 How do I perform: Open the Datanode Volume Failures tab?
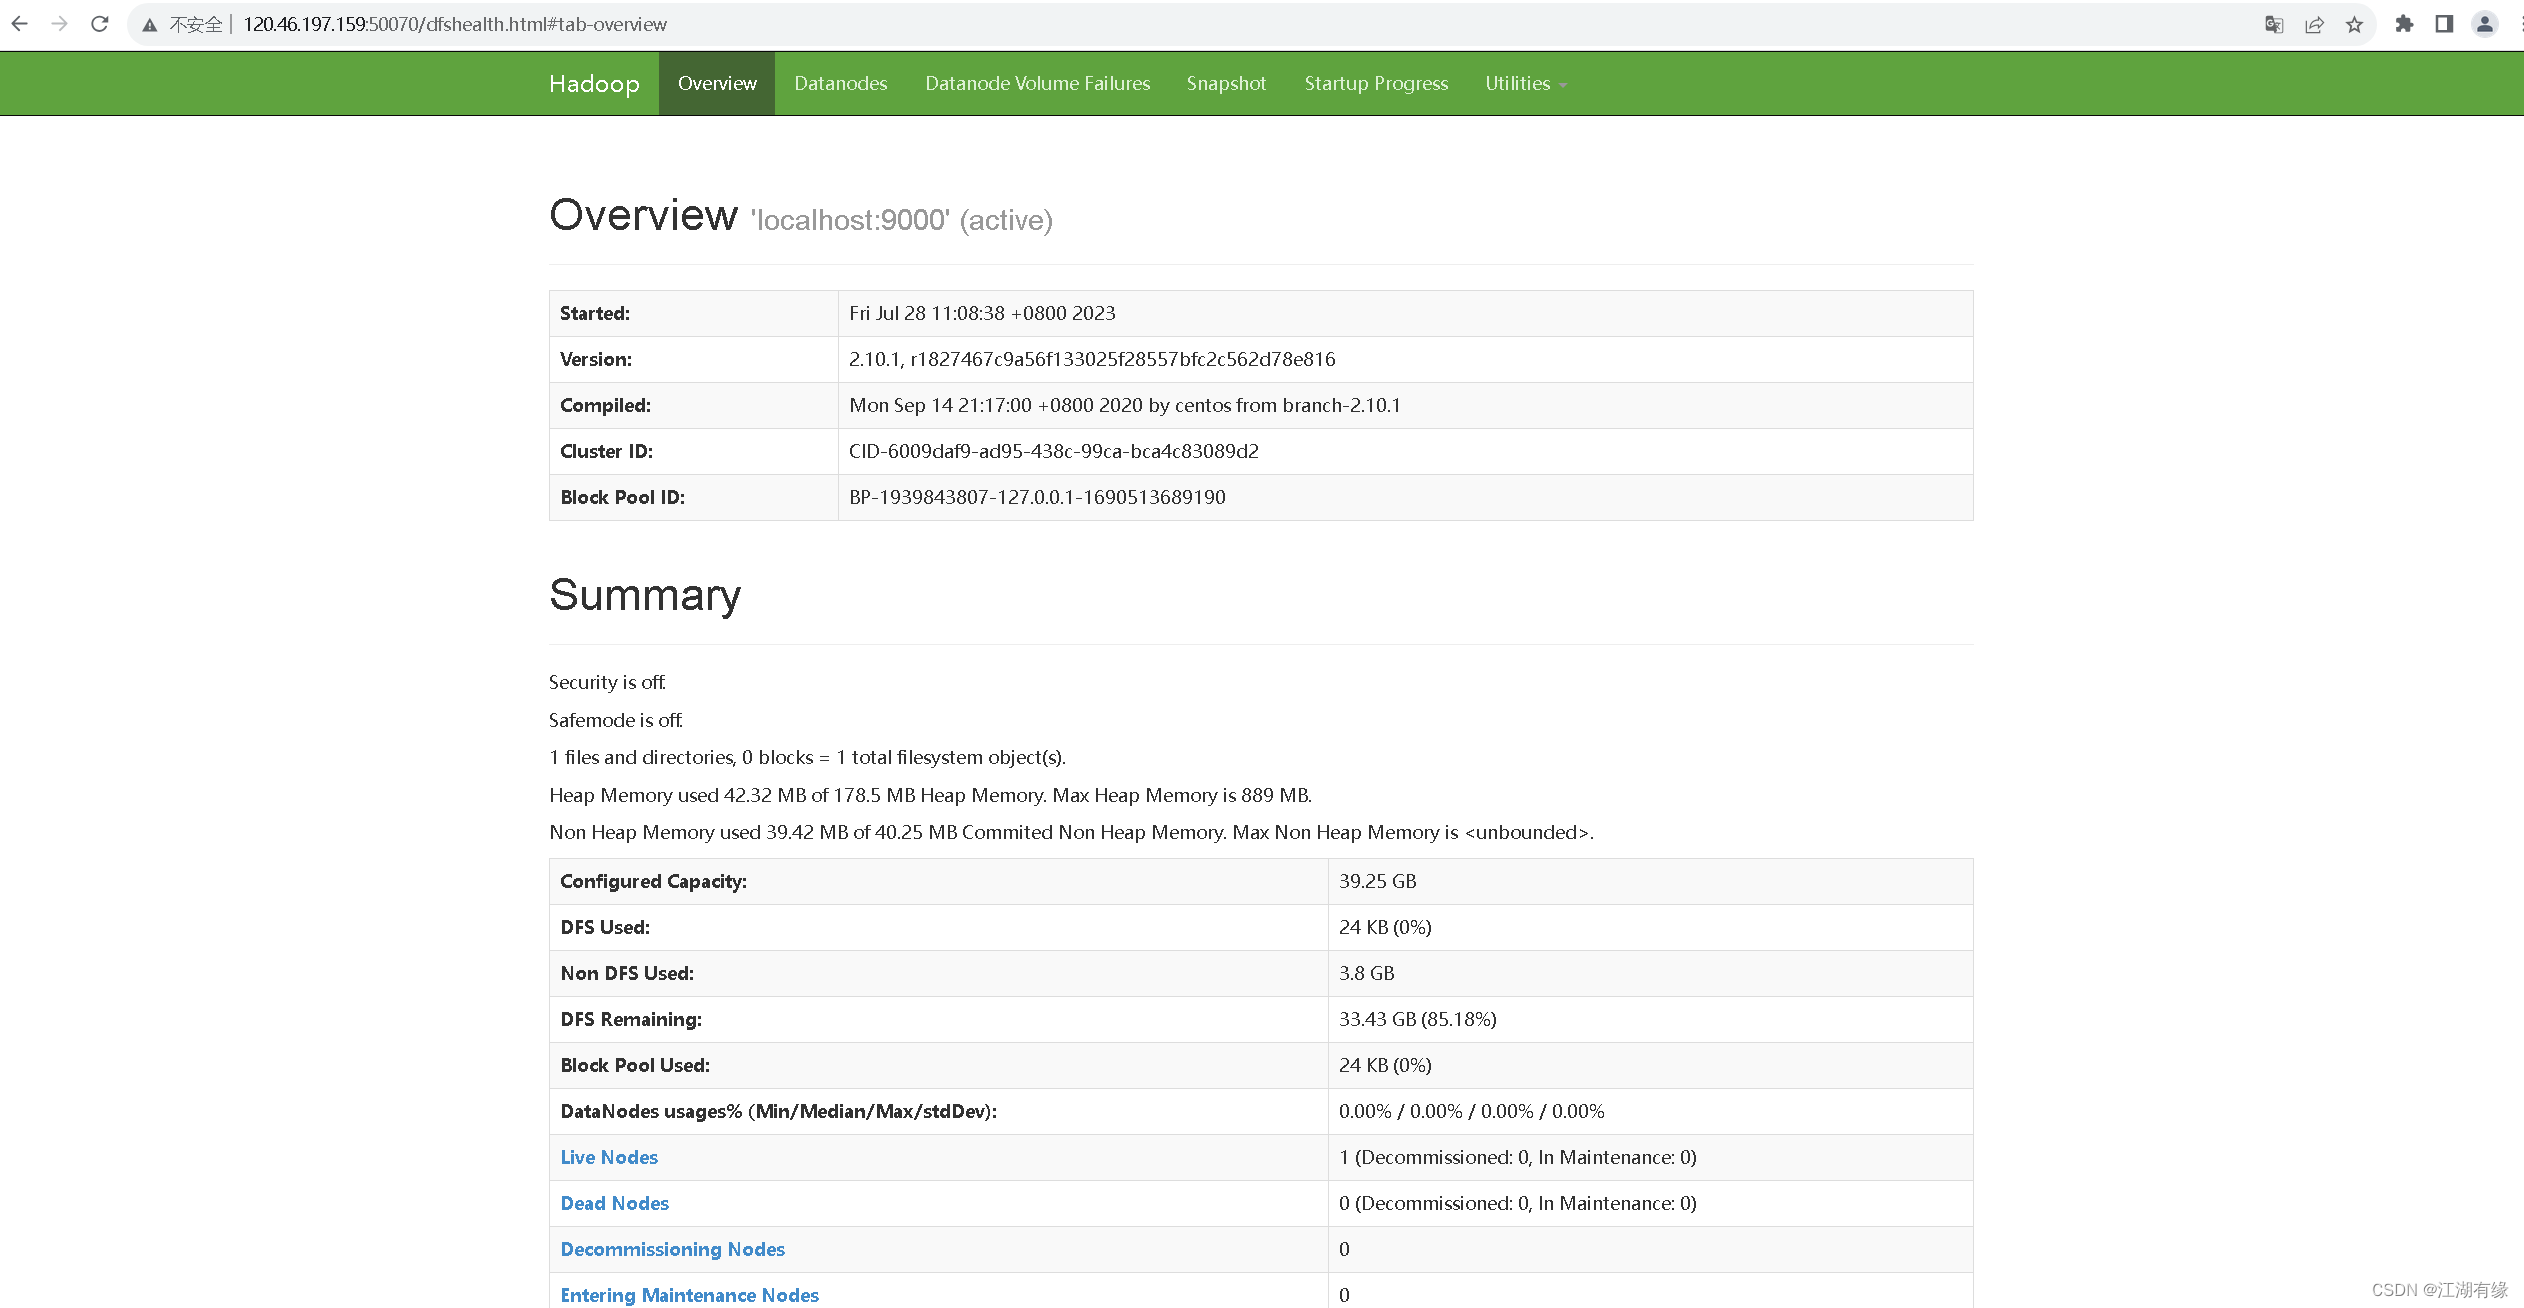[x=1037, y=84]
